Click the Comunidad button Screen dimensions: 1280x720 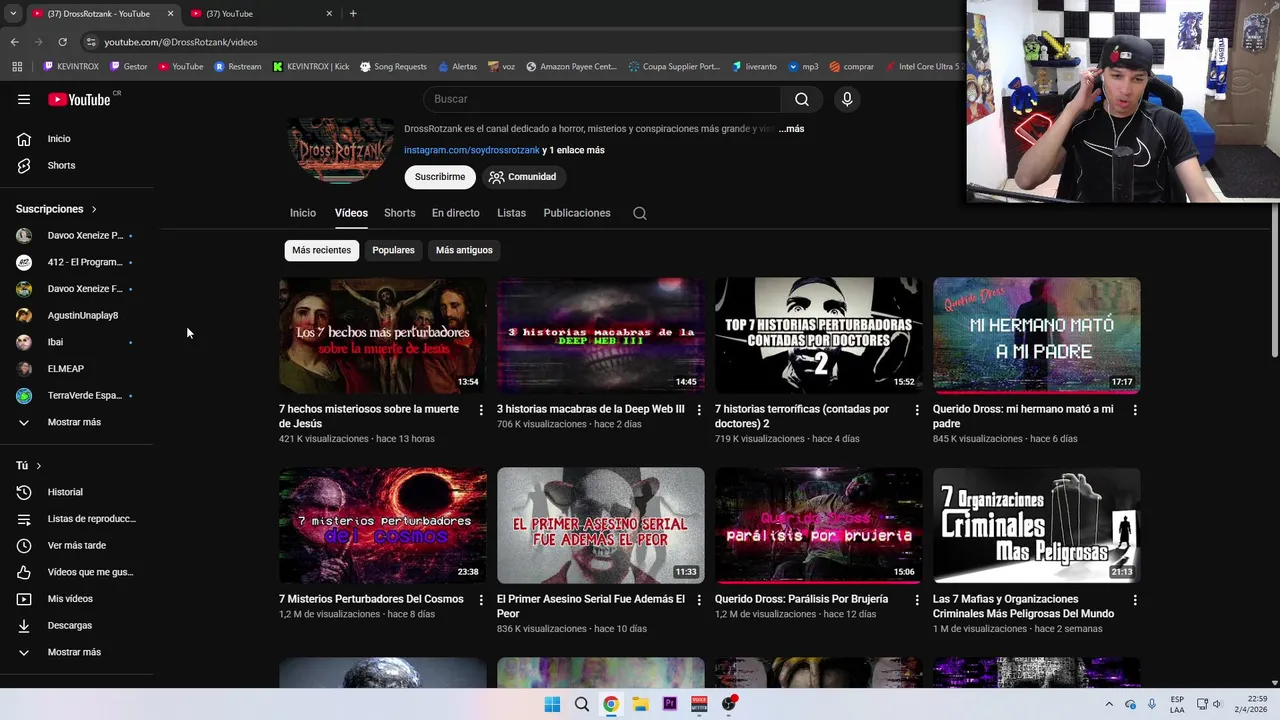pos(522,177)
